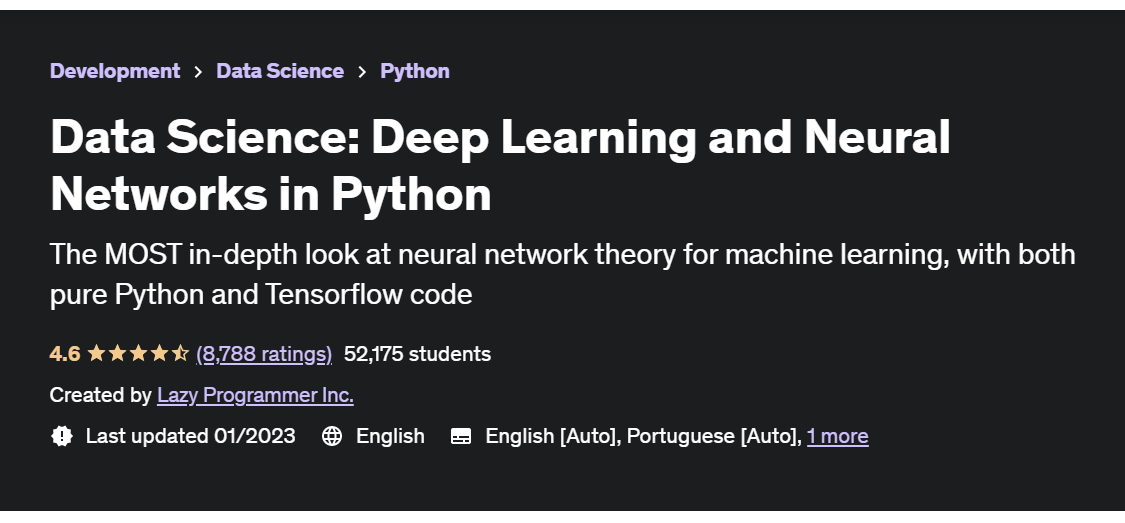This screenshot has height=523, width=1125.
Task: Open the Python breadcrumb link
Action: [x=415, y=71]
